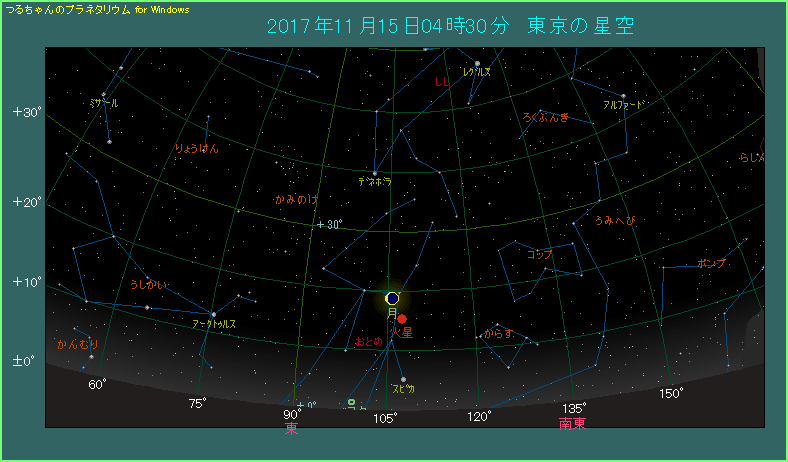Click the crescent Moon icon
This screenshot has width=788, height=462.
(x=392, y=298)
